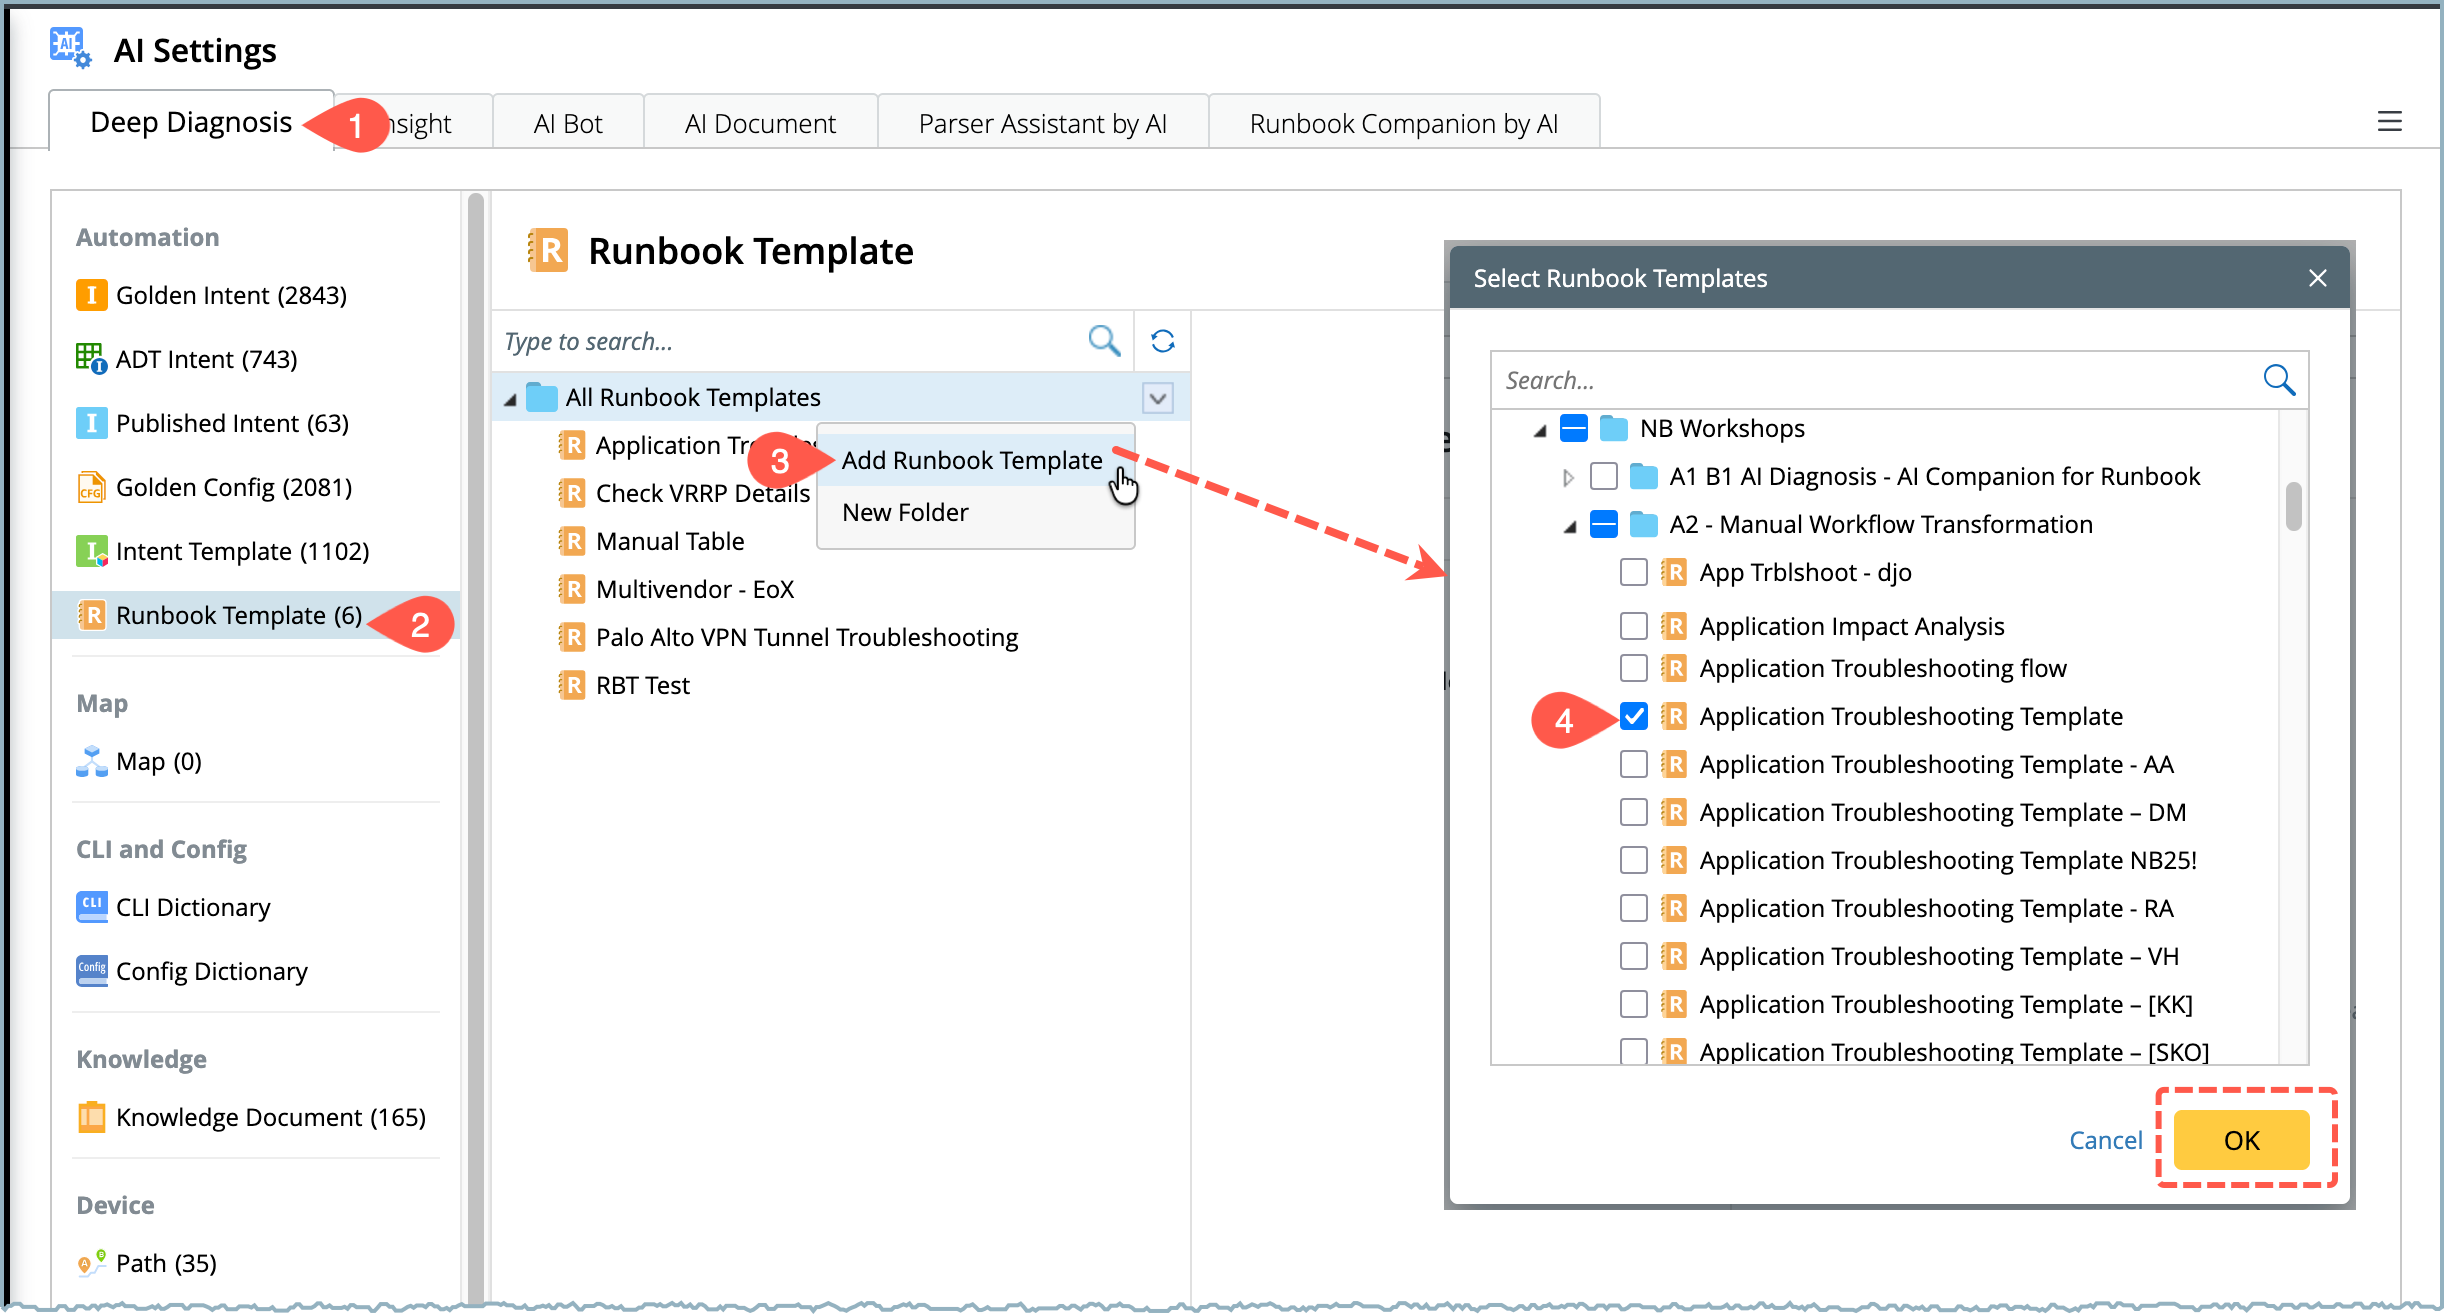Click the dialog's vertical scrollbar thumb
This screenshot has height=1314, width=2444.
point(2293,506)
